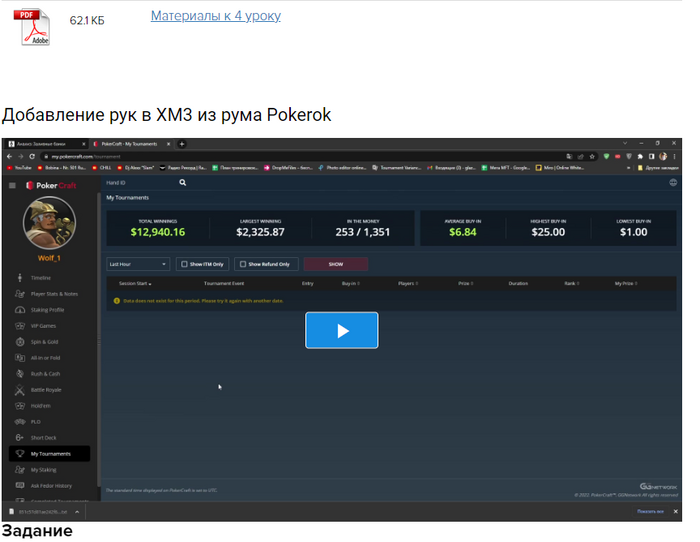700x542 pixels.
Task: Open the YouTube bookmark
Action: tap(20, 168)
